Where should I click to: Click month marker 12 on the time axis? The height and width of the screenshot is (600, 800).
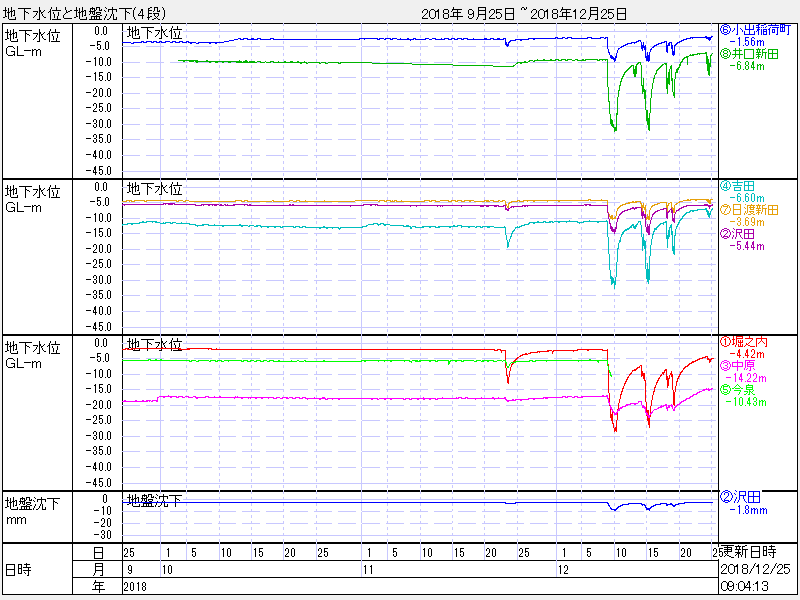564,569
